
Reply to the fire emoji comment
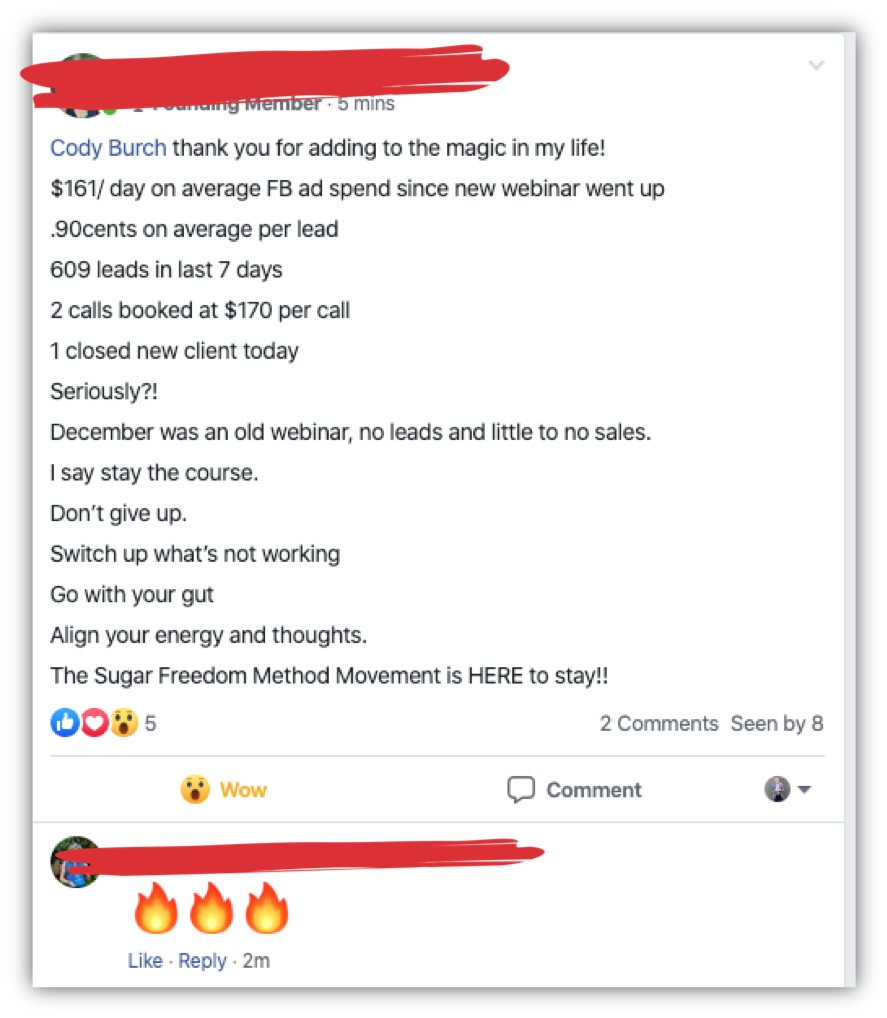[x=203, y=960]
